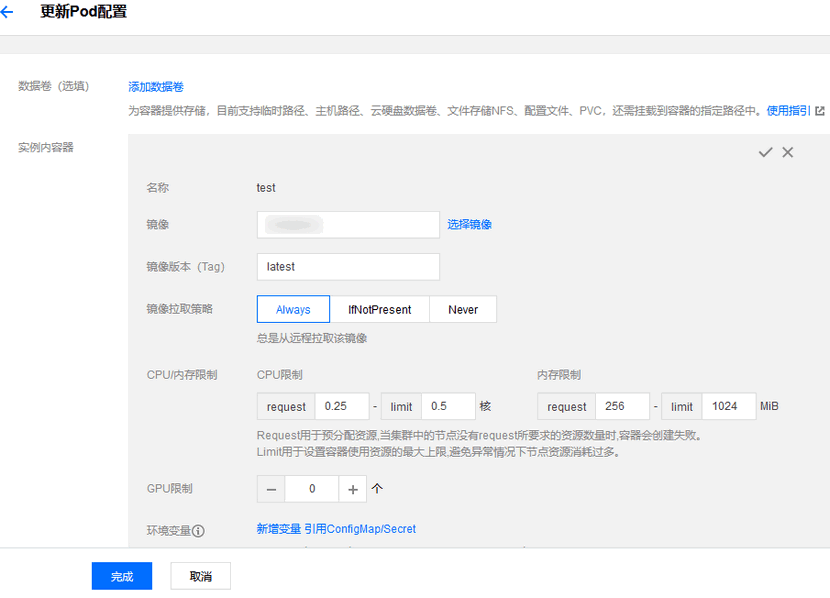Click the GPU限制 label
This screenshot has width=830, height=598.
coord(169,488)
